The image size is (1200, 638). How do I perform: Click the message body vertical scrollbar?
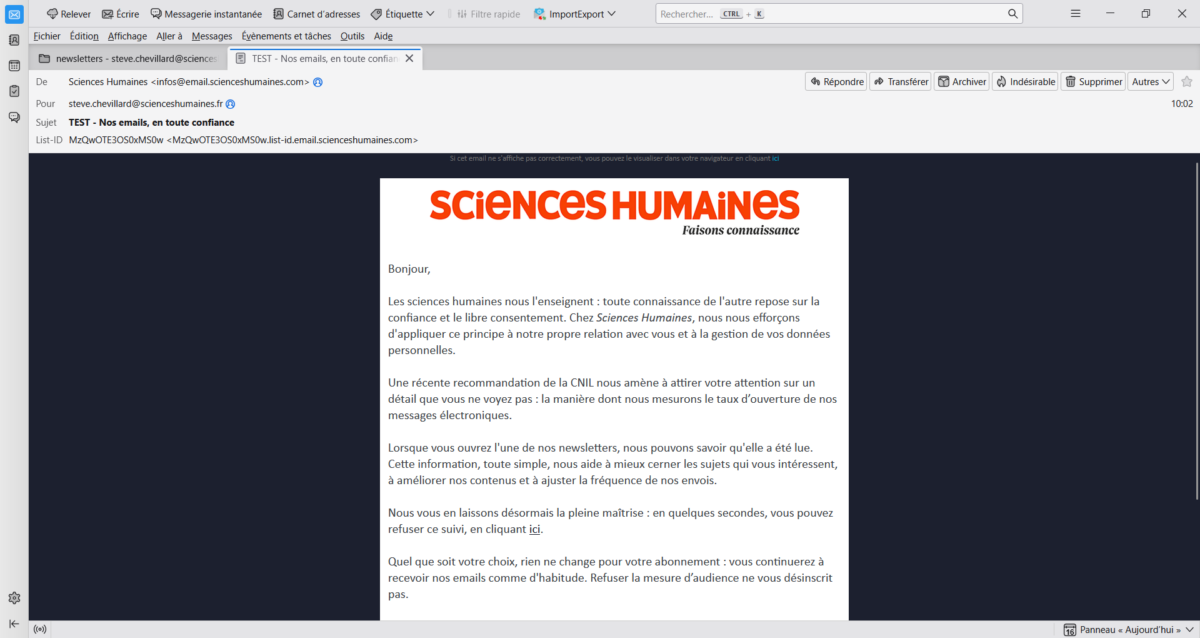pyautogui.click(x=1195, y=330)
